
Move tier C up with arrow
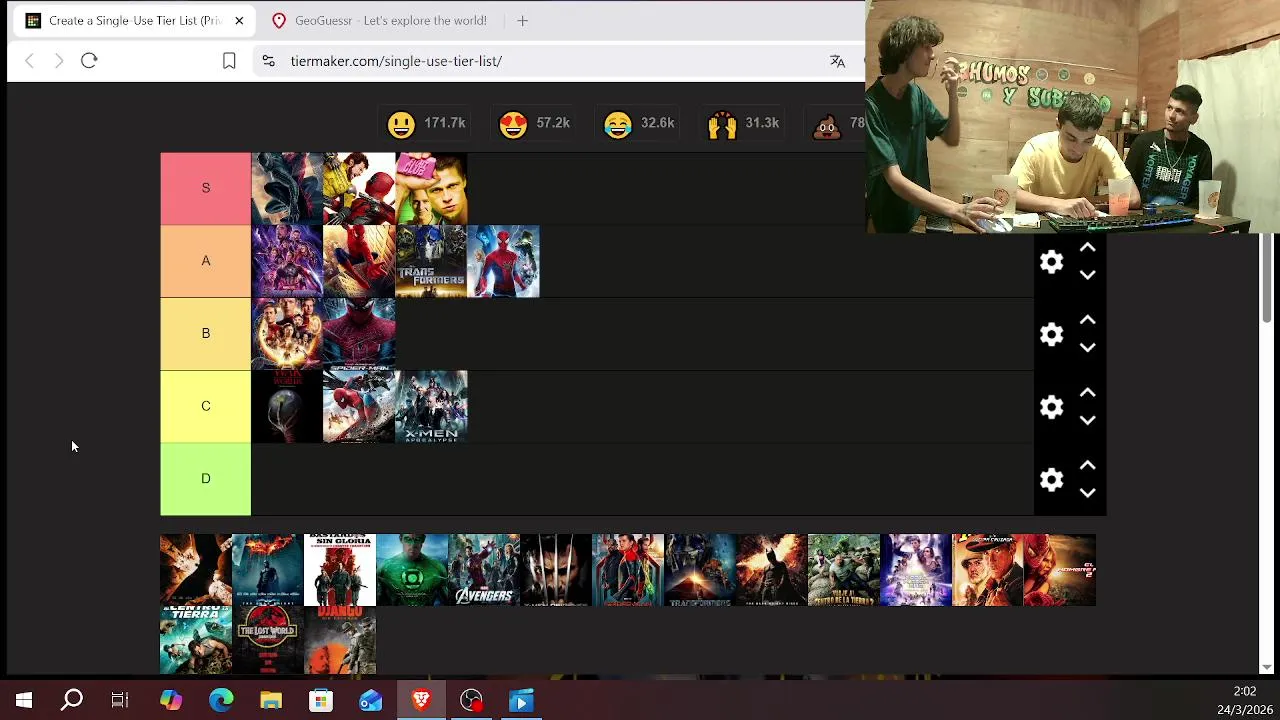point(1088,394)
